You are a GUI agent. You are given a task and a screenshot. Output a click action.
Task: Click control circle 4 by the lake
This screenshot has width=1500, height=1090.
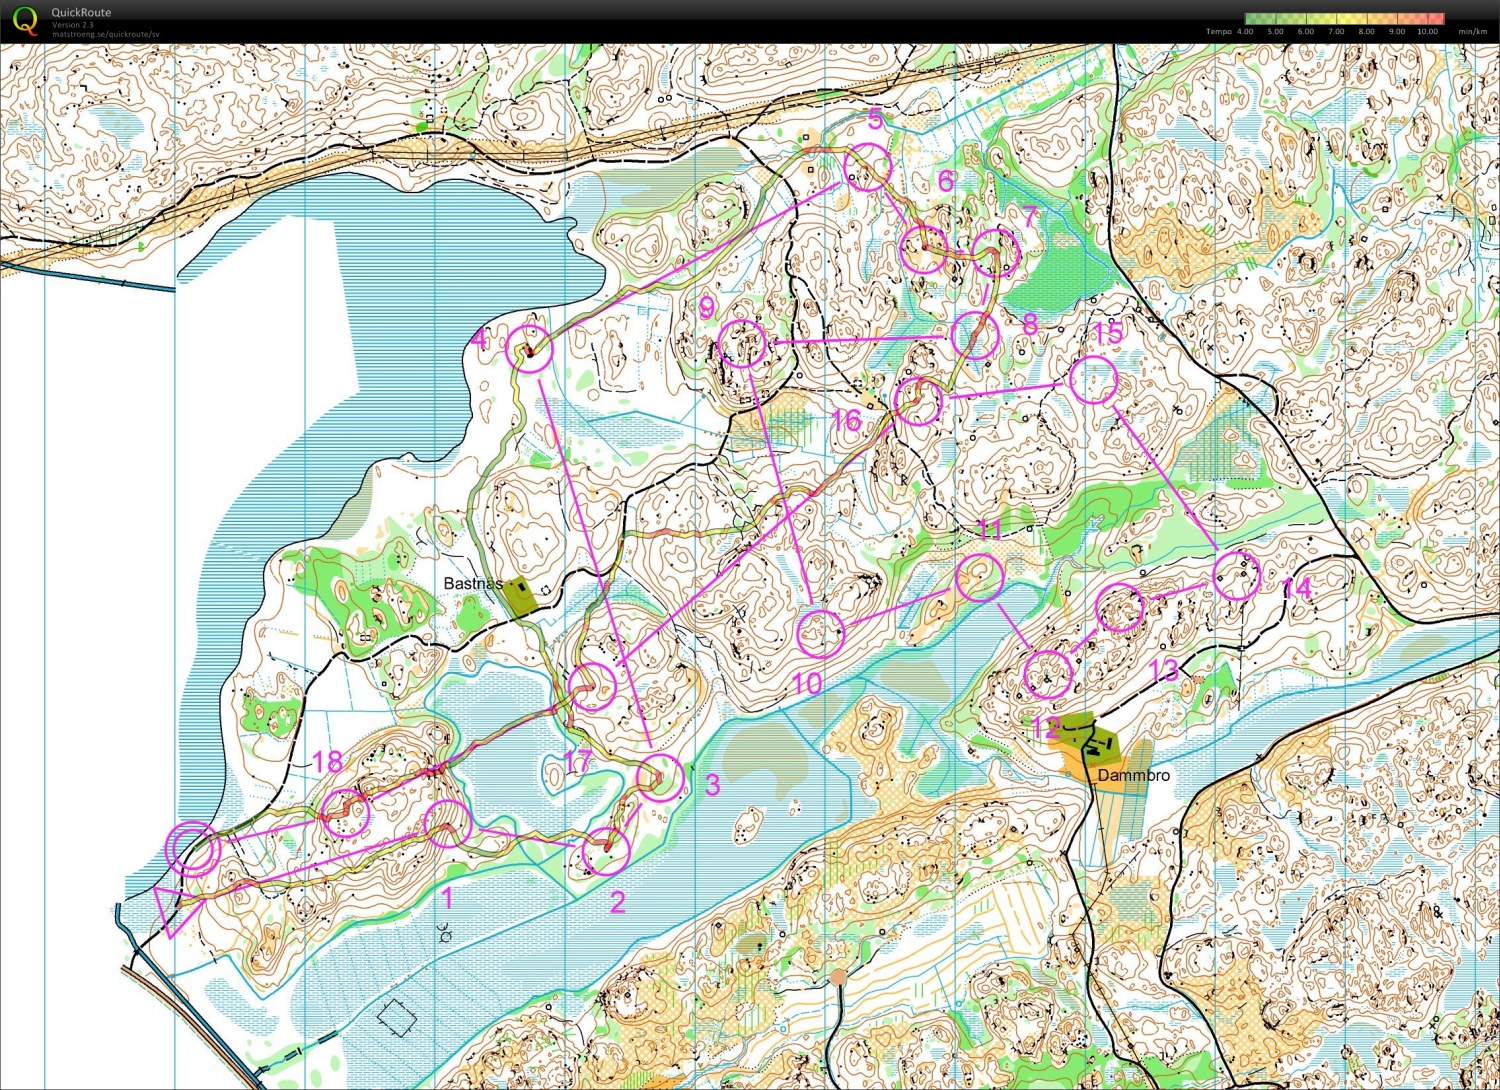pos(530,349)
